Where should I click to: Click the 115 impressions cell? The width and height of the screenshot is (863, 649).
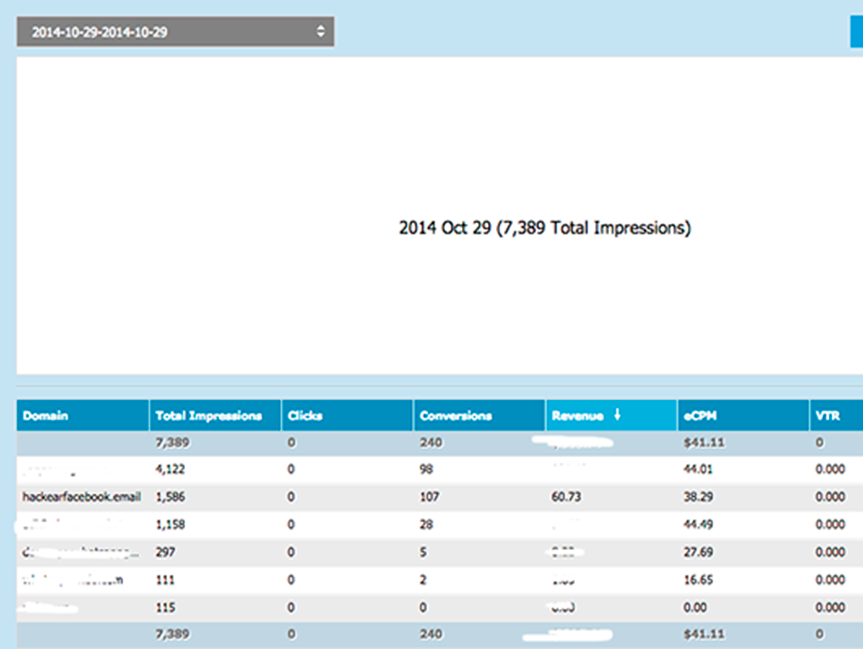165,608
